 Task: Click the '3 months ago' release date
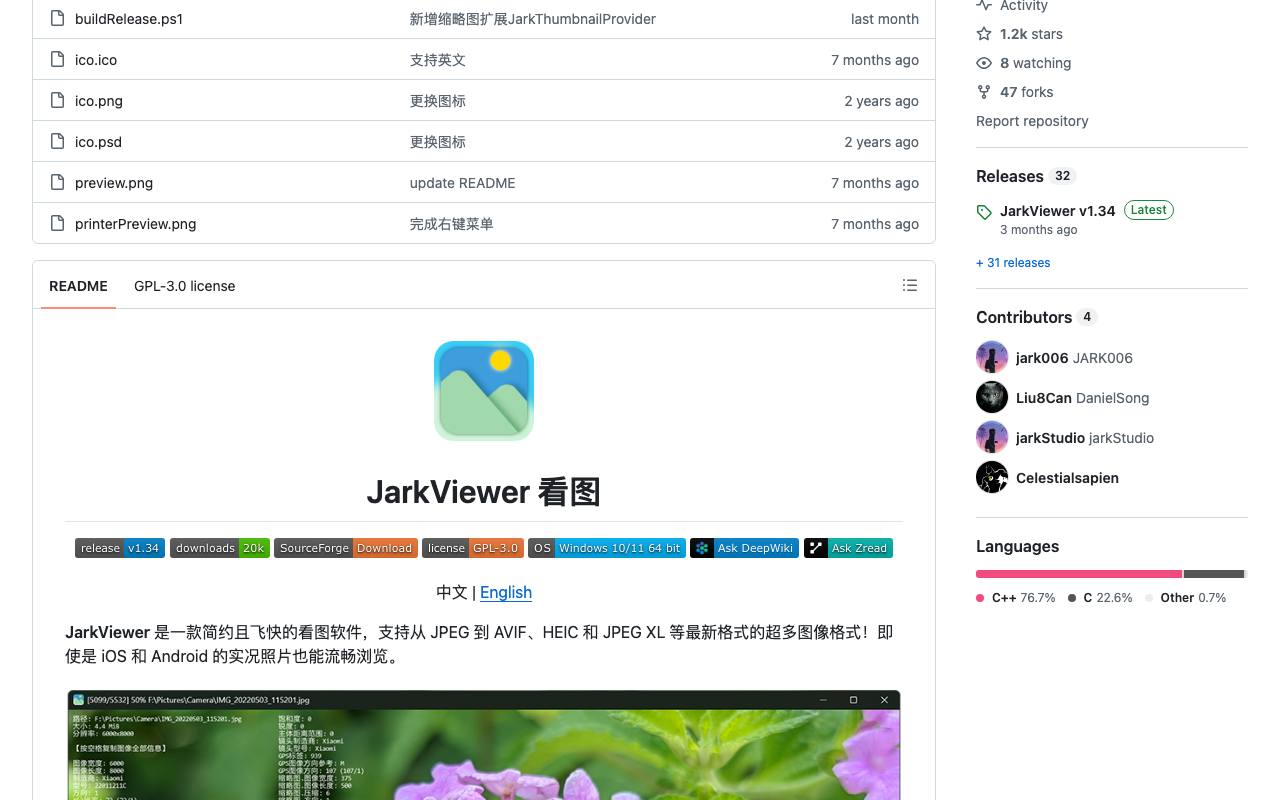click(x=1039, y=230)
